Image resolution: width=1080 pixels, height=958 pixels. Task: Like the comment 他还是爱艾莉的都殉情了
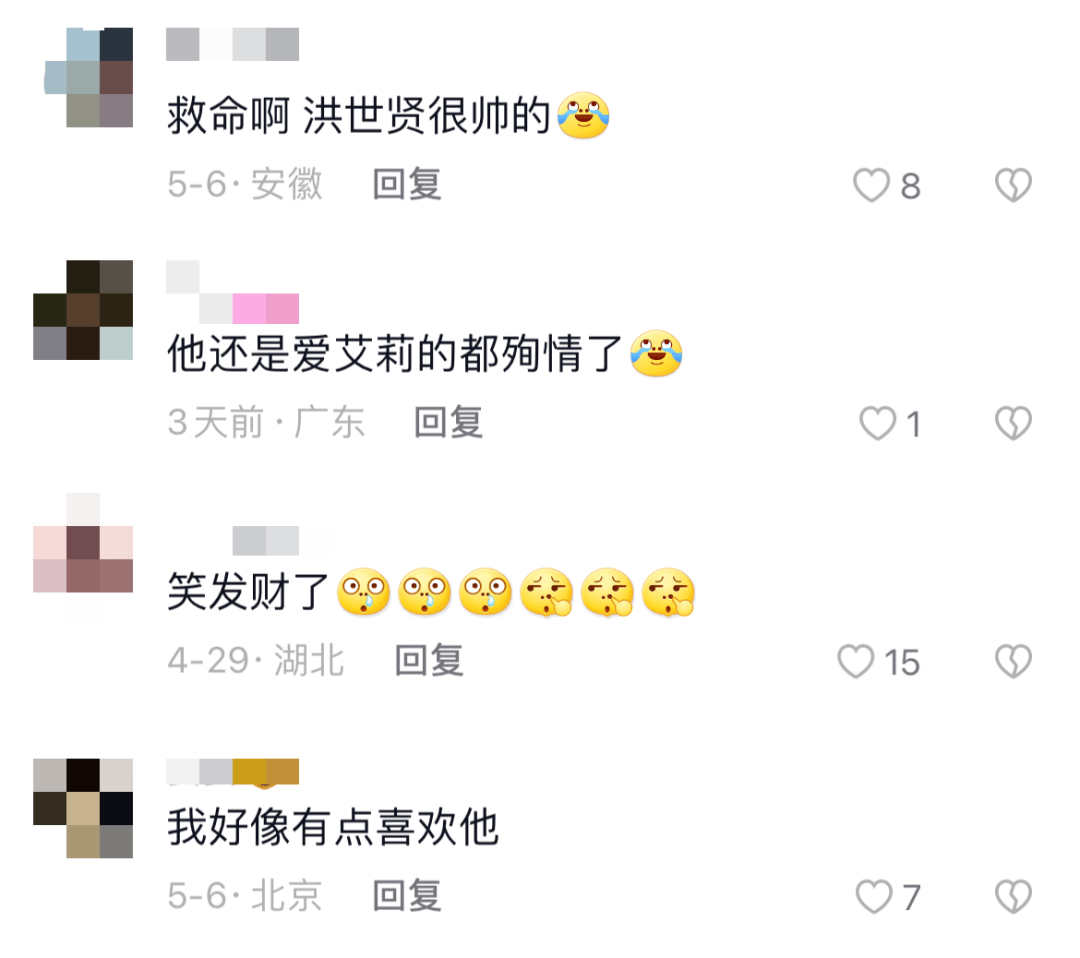(x=878, y=423)
